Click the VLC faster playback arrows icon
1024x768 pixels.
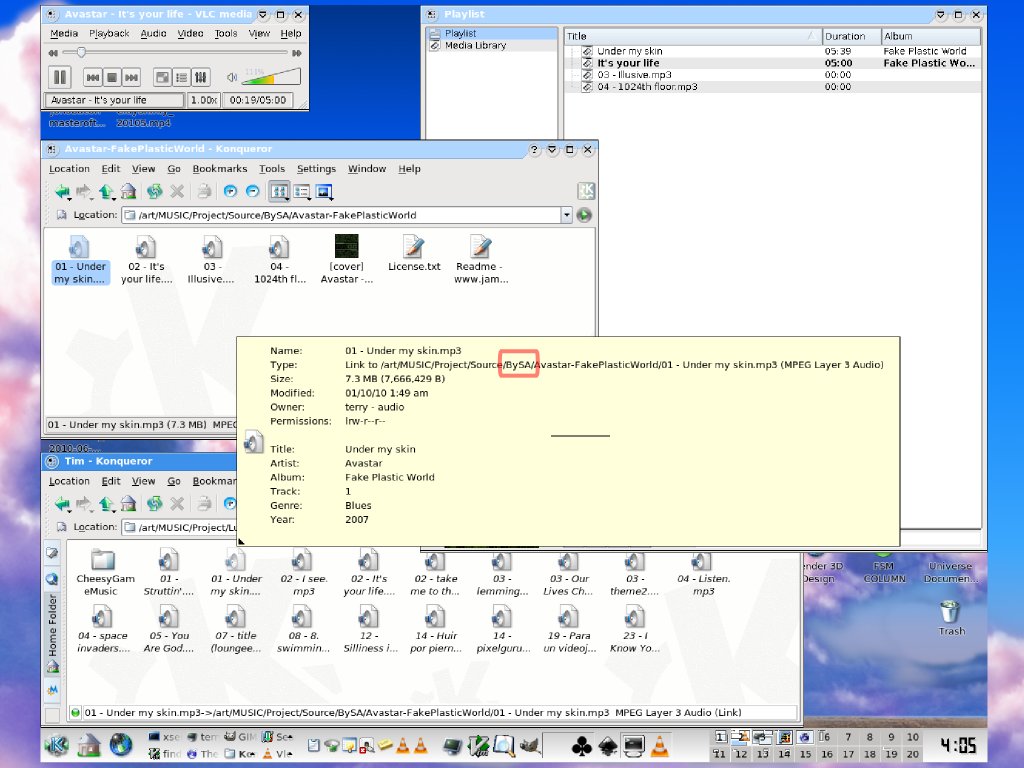(x=296, y=53)
